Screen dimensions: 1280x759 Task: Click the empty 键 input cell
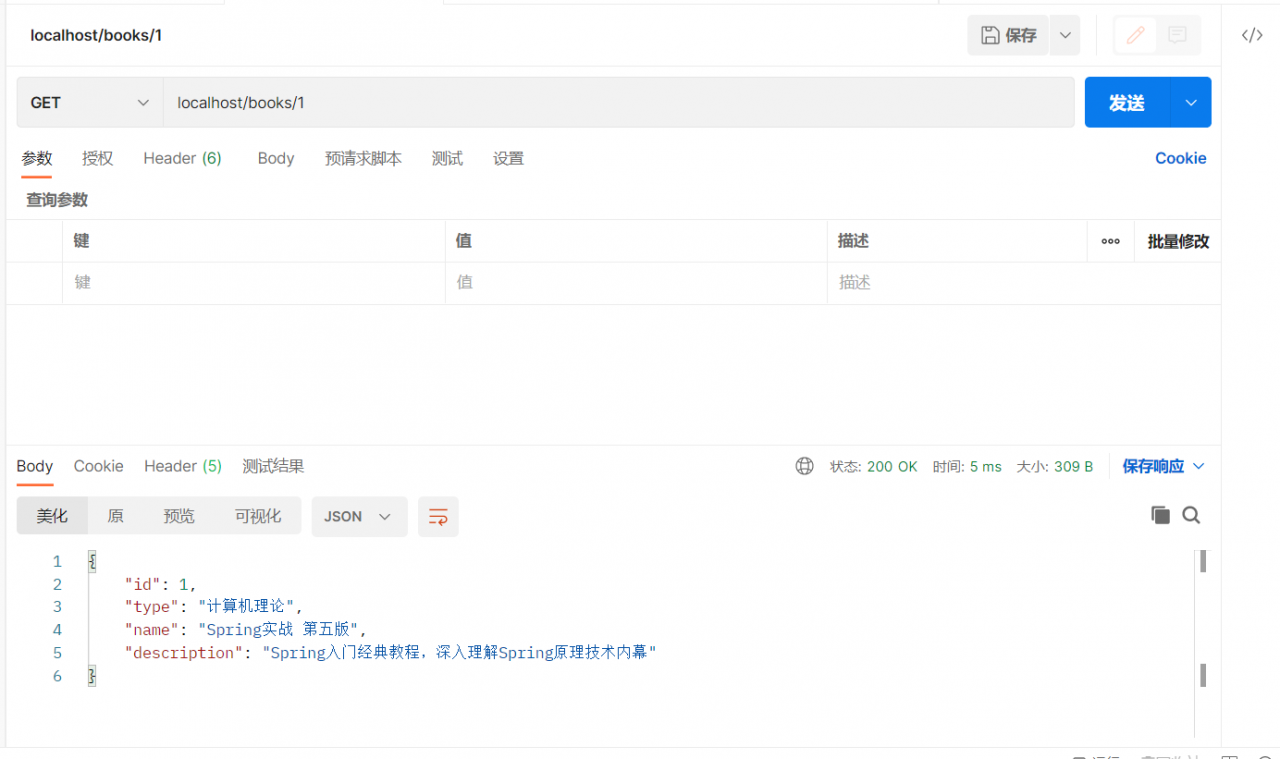tap(254, 283)
